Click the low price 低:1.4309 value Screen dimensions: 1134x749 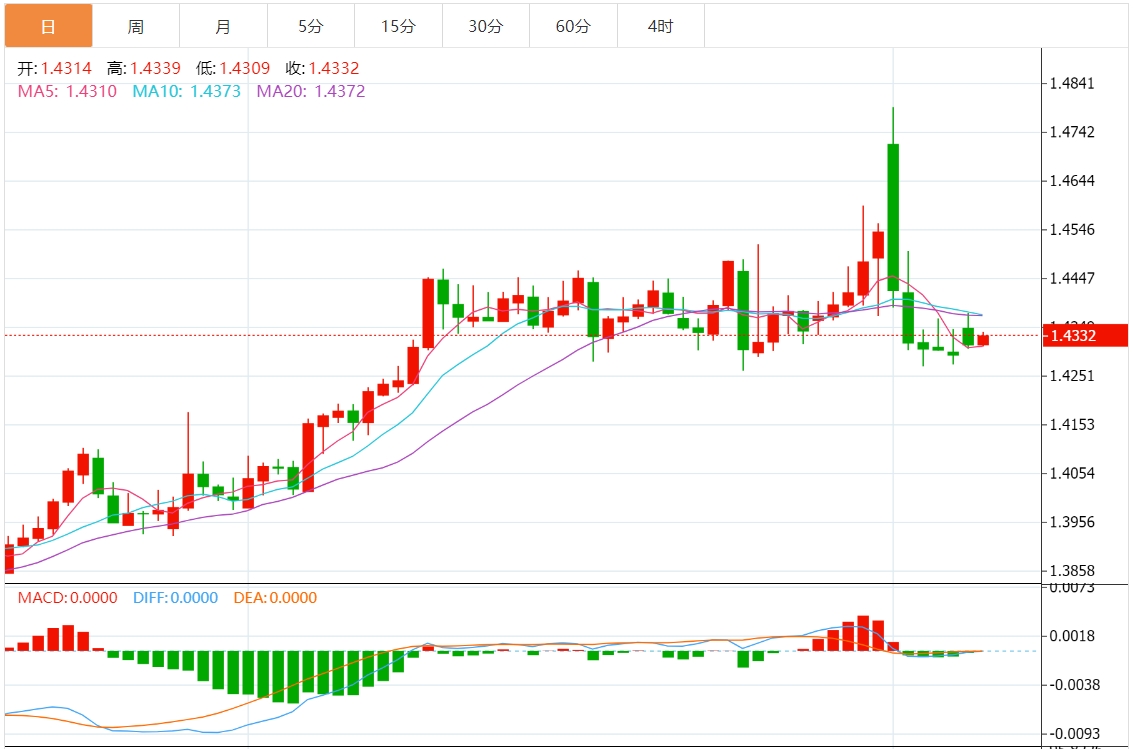(x=233, y=69)
